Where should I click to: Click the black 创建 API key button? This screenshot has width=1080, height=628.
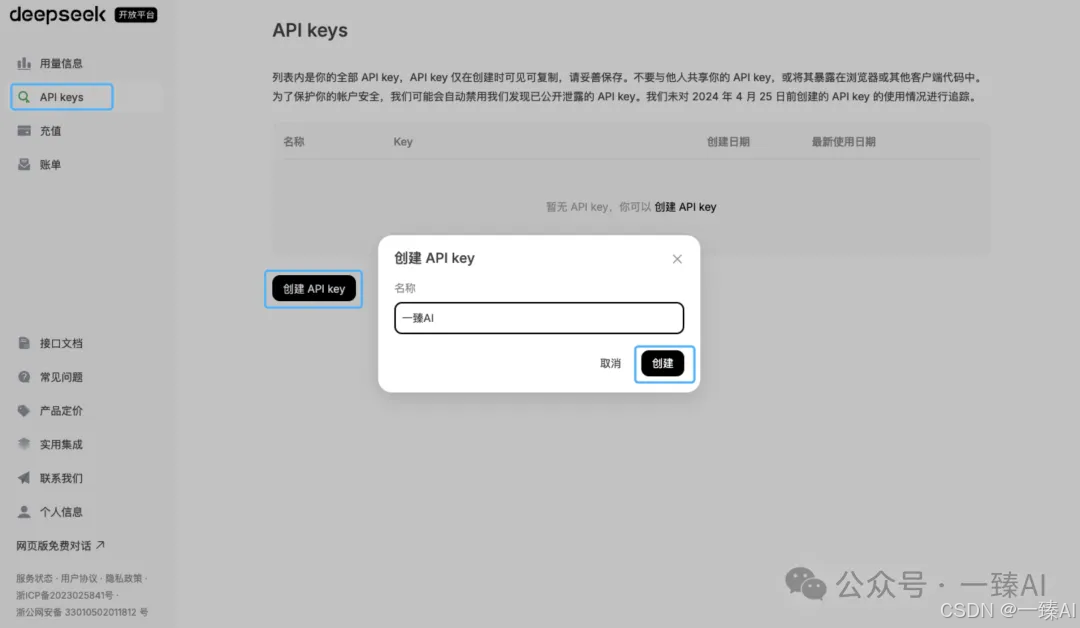(x=314, y=289)
